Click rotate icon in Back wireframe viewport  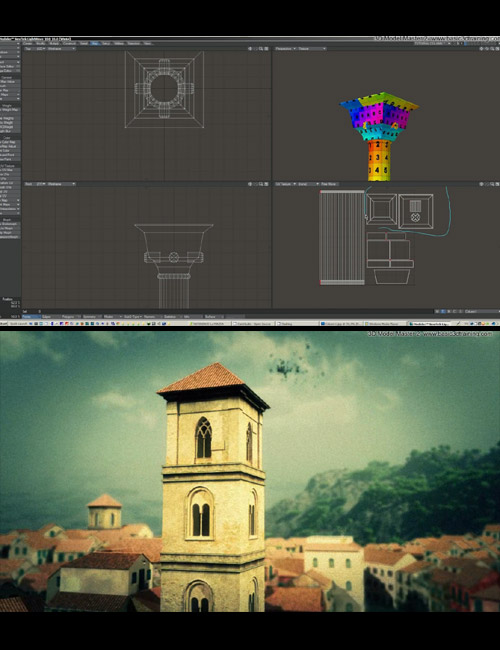pyautogui.click(x=255, y=184)
